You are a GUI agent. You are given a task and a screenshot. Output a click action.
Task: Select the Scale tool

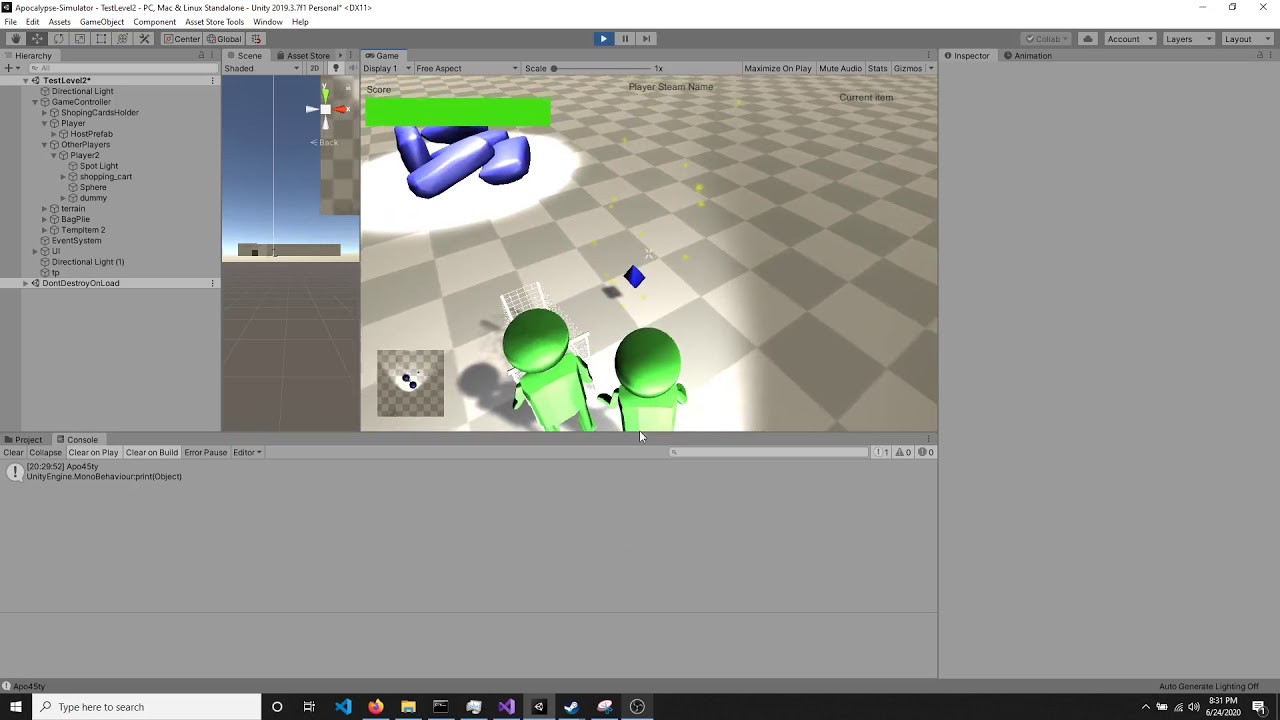(x=80, y=39)
